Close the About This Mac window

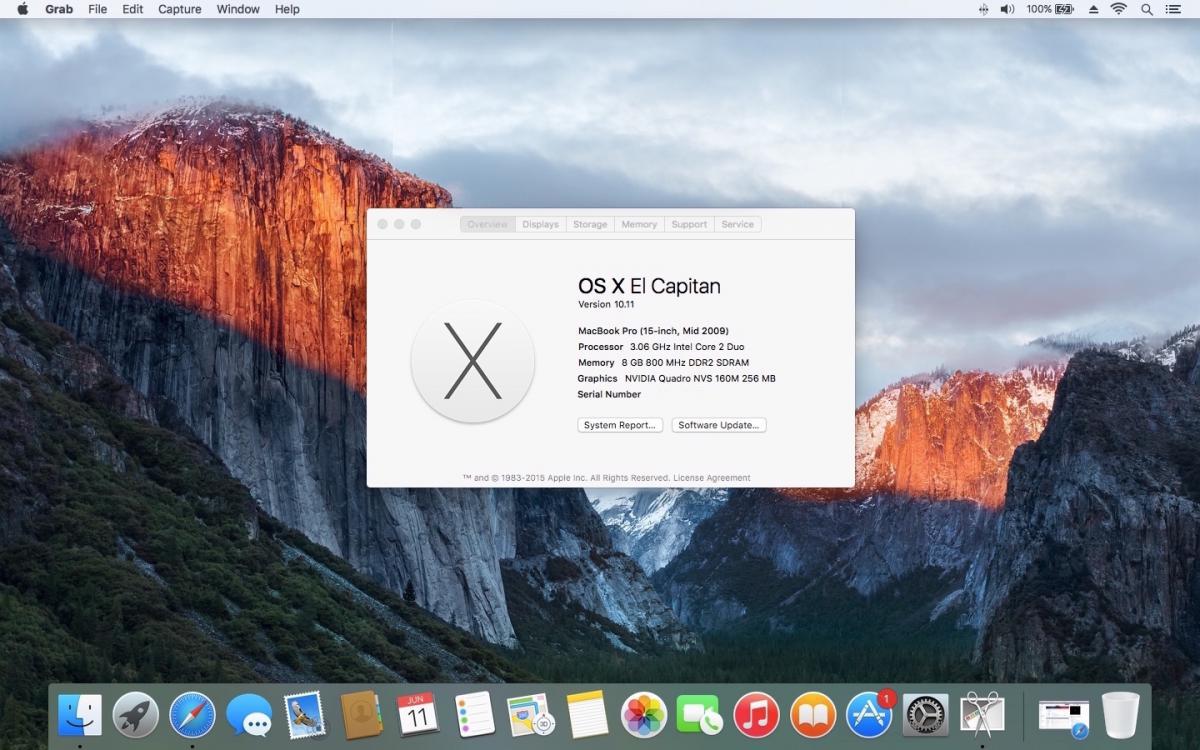[382, 224]
